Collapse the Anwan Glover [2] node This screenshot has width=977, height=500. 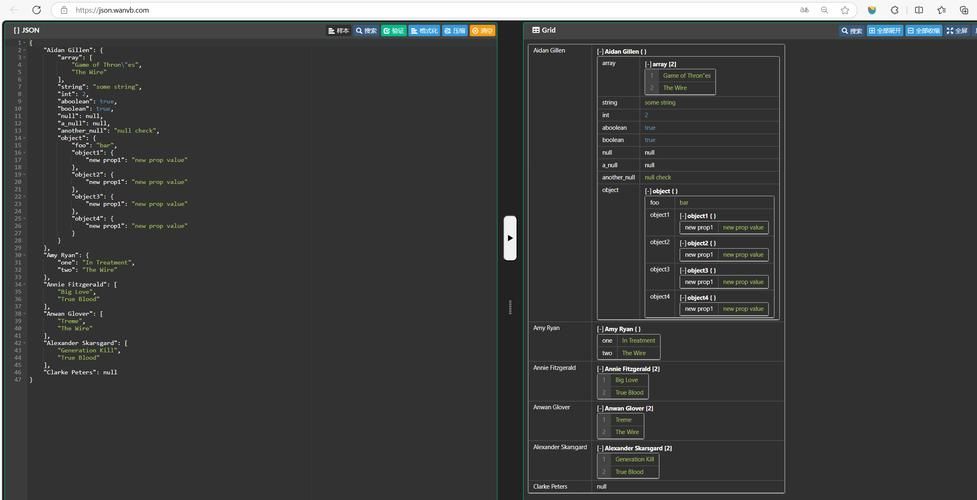[x=600, y=408]
